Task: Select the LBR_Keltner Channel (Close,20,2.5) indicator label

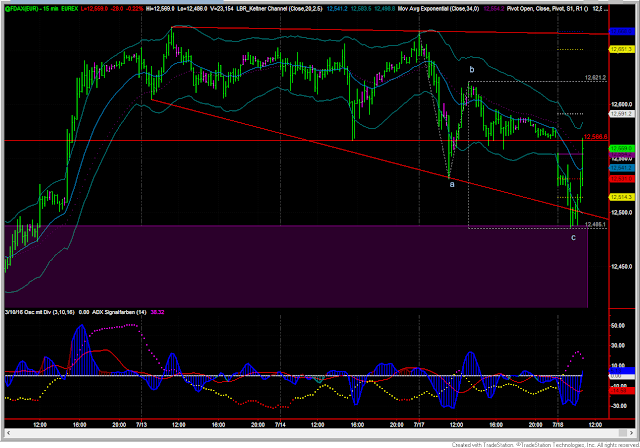Action: point(280,9)
